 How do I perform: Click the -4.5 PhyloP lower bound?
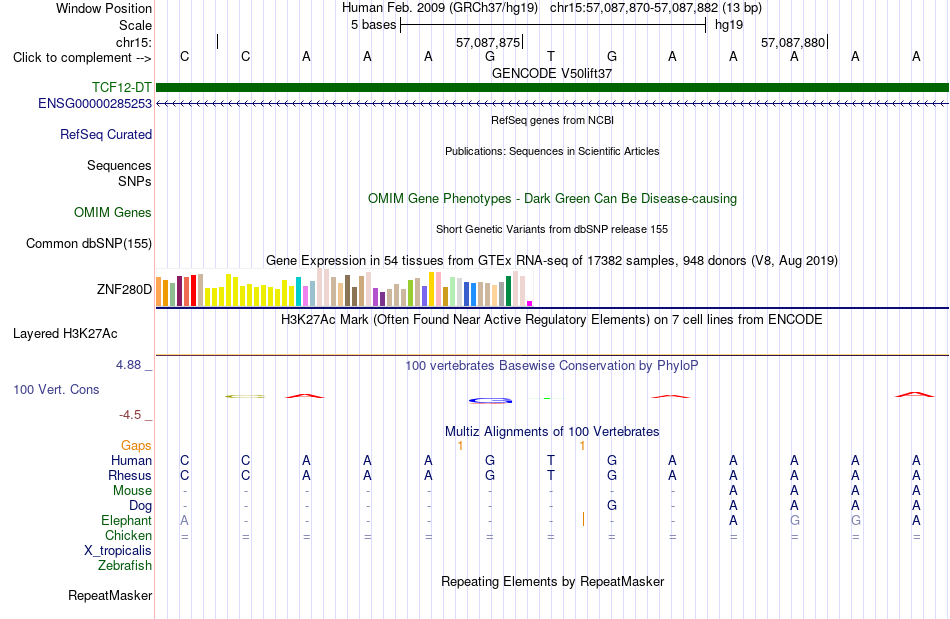coord(130,415)
